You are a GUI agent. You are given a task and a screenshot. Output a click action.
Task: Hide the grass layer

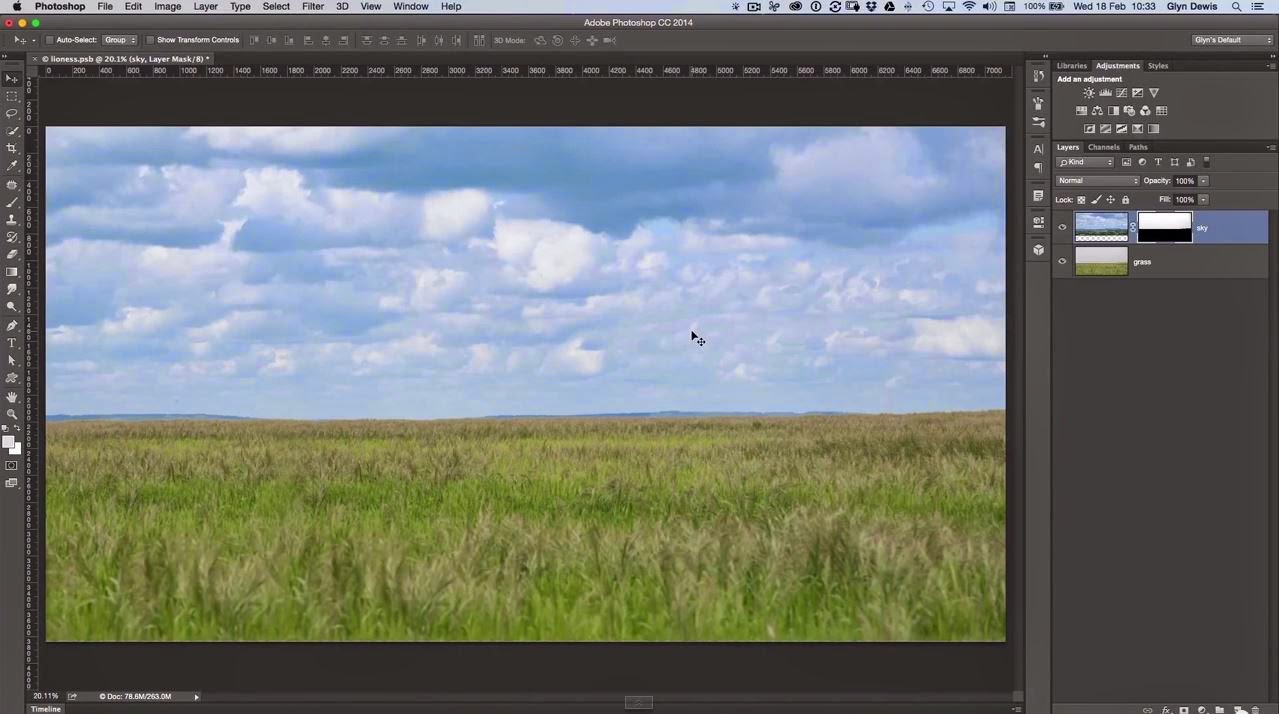(1062, 261)
